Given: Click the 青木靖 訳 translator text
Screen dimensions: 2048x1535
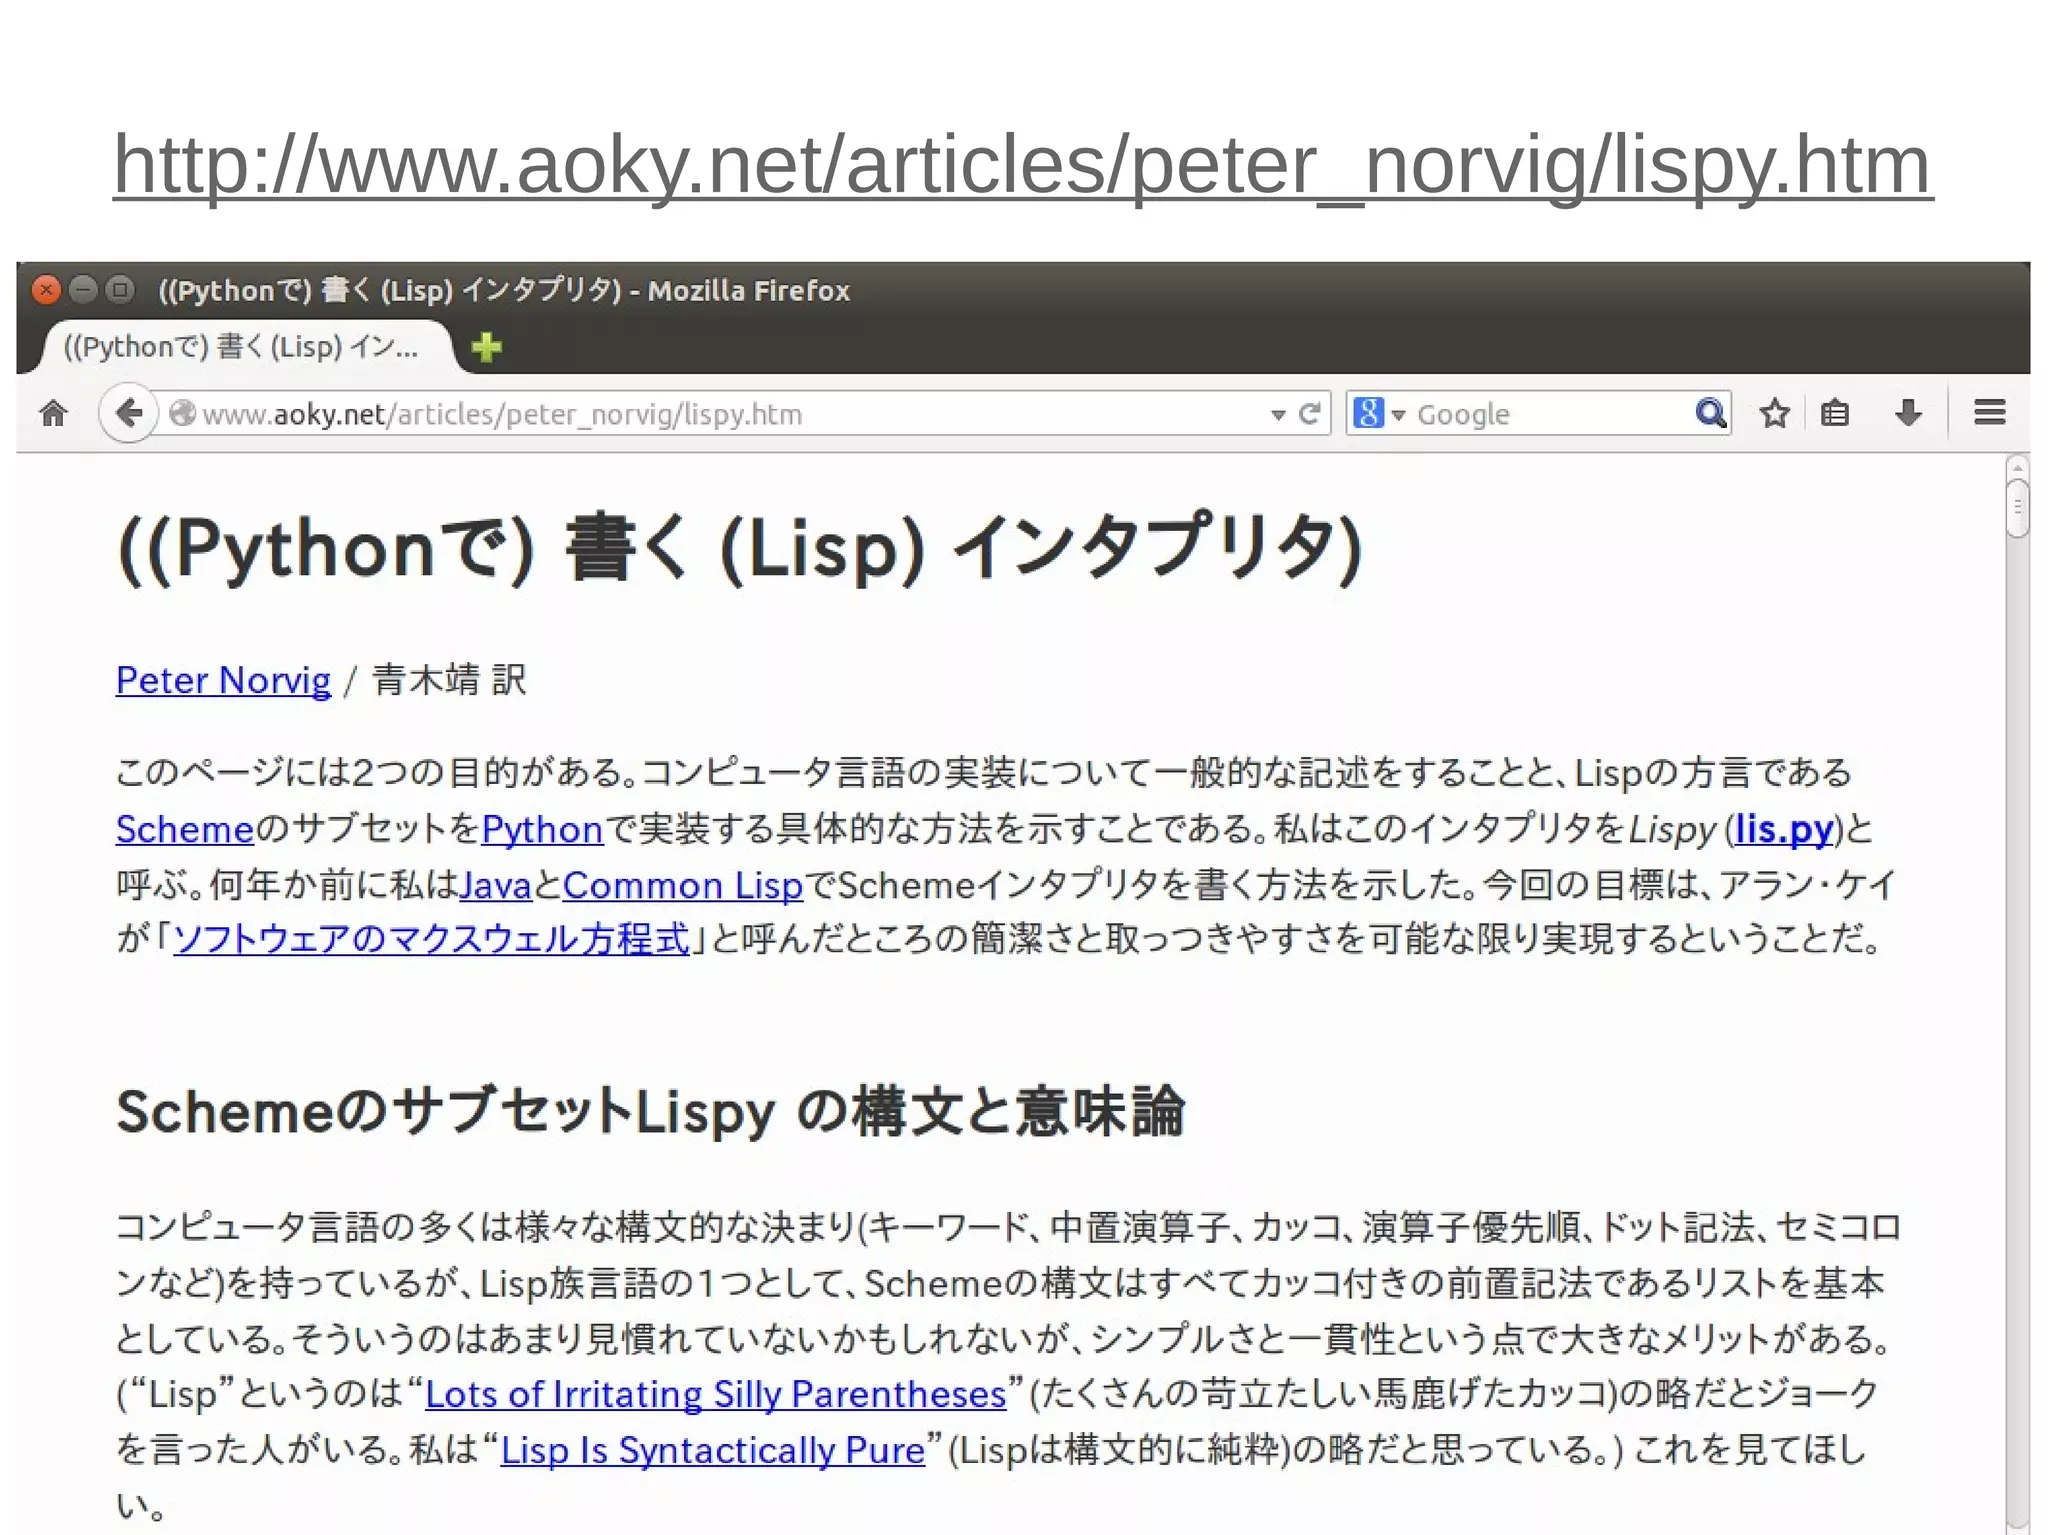Looking at the screenshot, I should (449, 680).
